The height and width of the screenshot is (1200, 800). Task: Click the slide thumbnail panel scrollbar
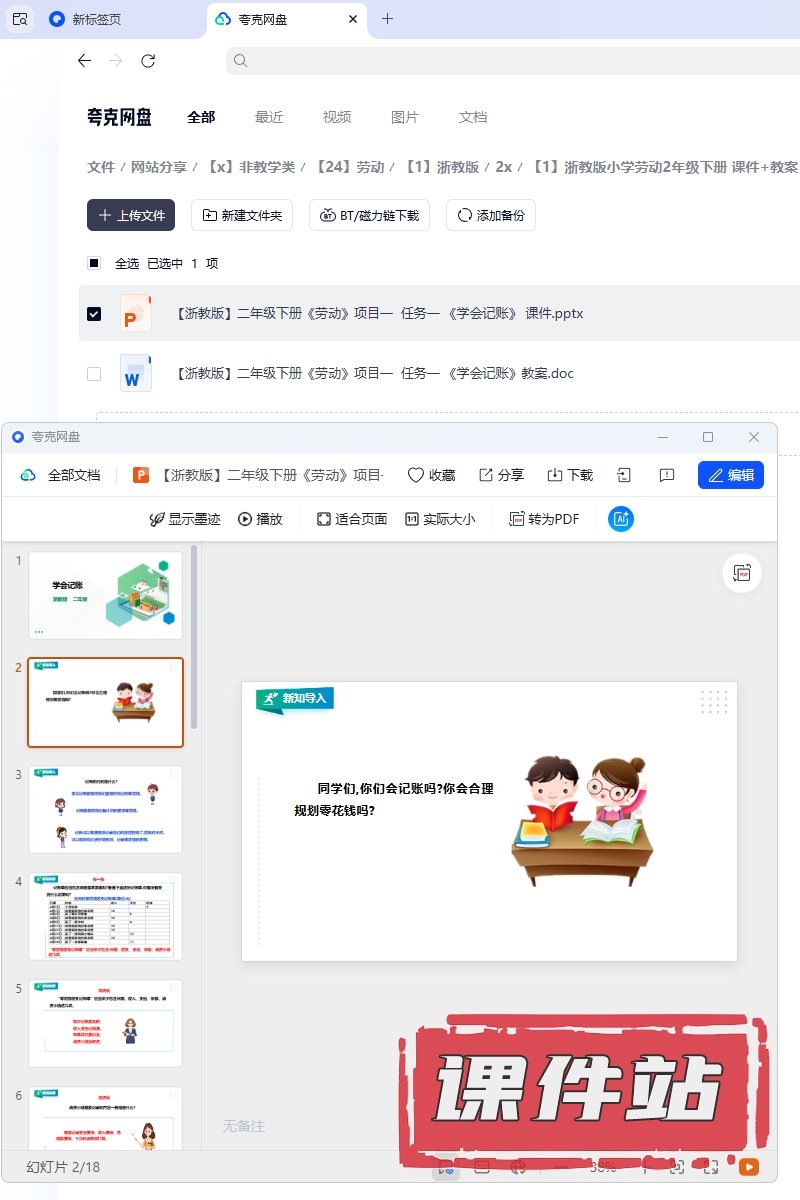(x=194, y=640)
